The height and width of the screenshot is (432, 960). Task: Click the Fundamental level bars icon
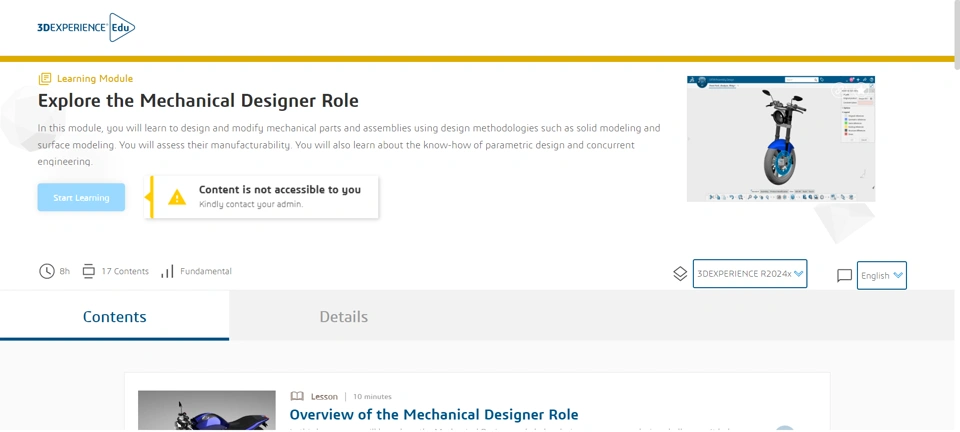[167, 271]
